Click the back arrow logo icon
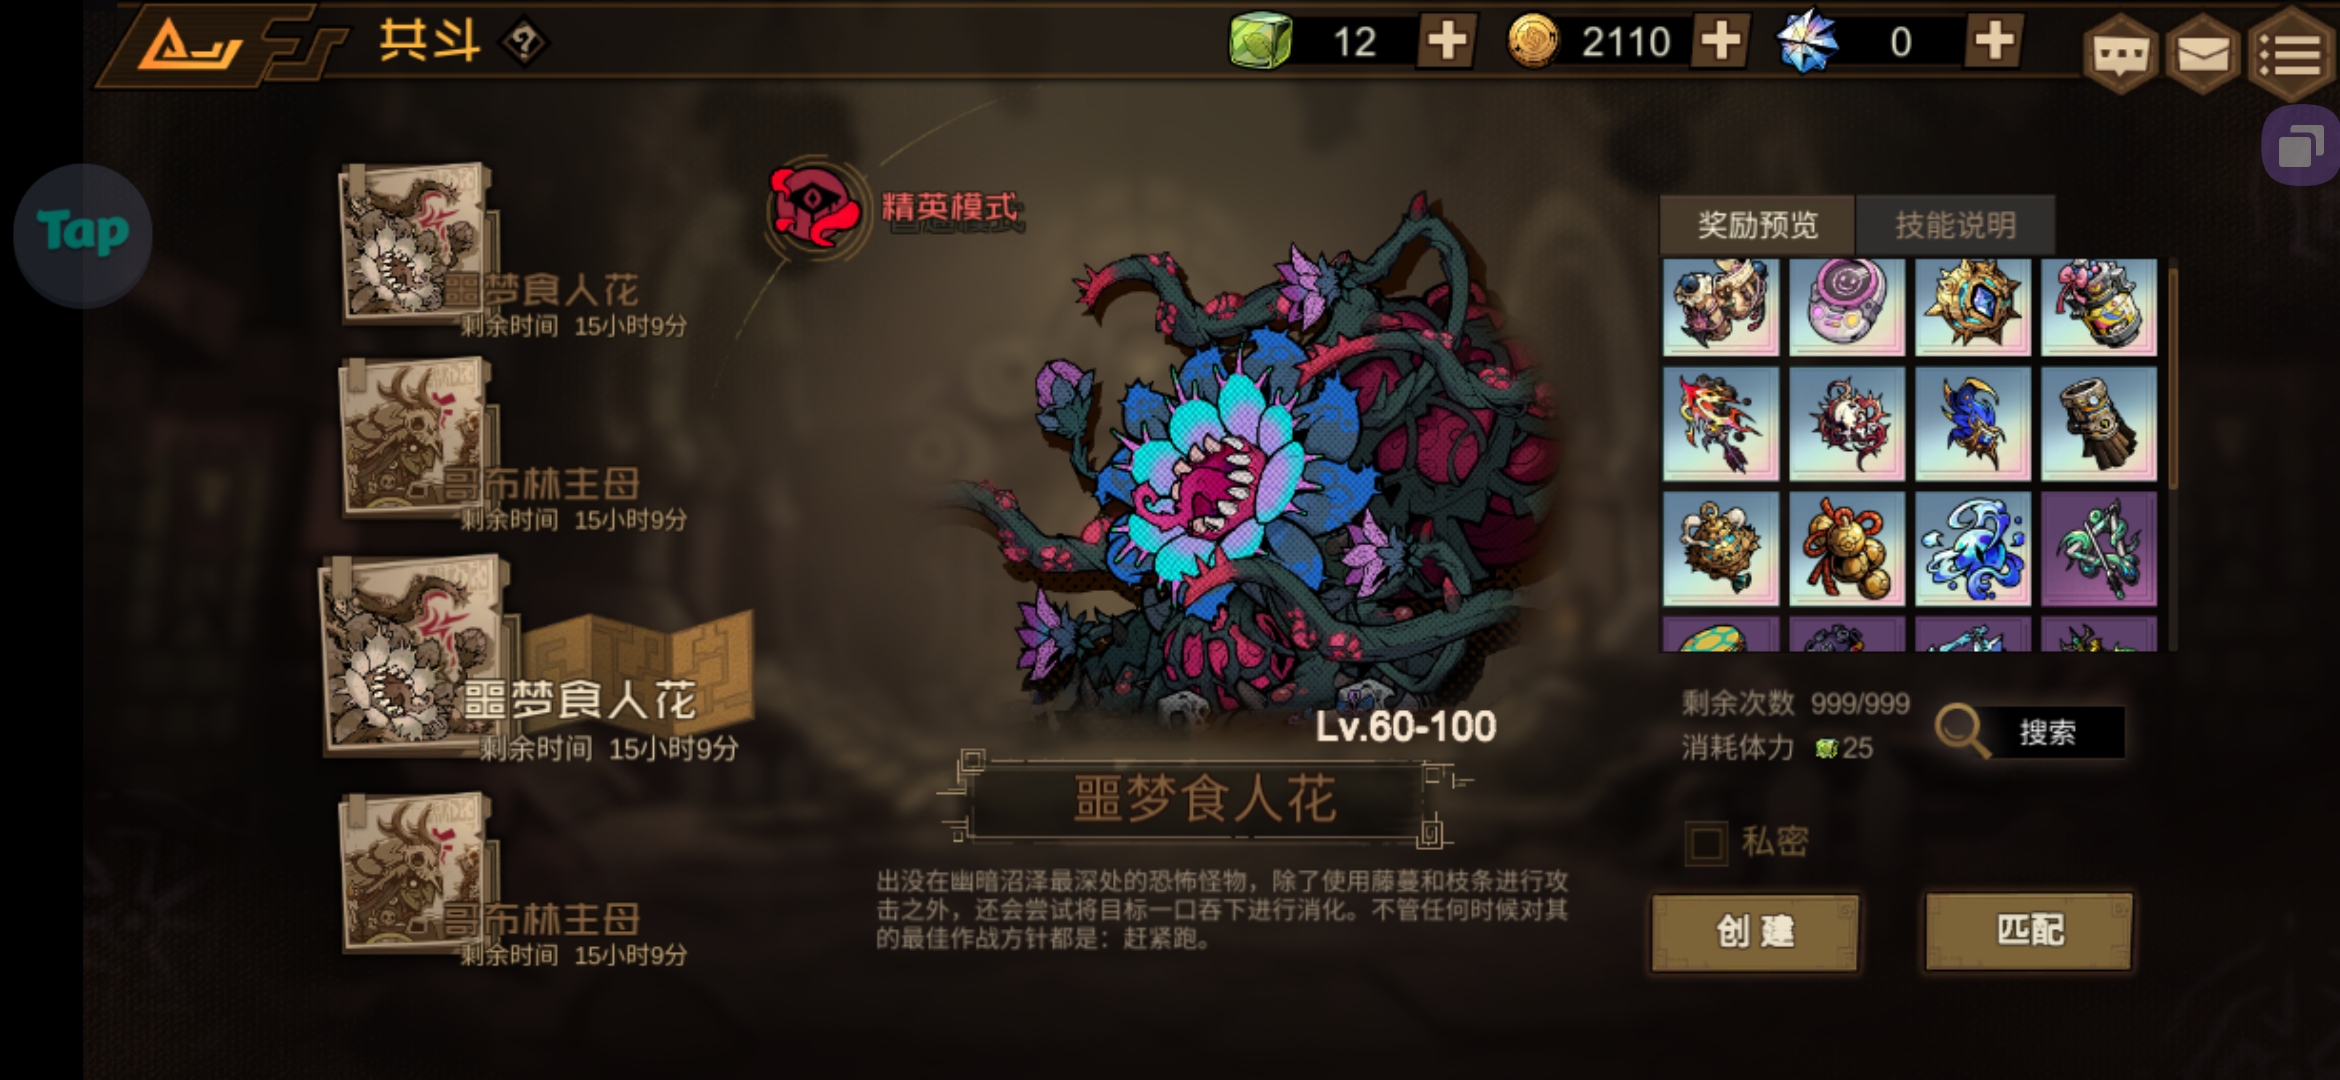2340x1080 pixels. tap(190, 44)
